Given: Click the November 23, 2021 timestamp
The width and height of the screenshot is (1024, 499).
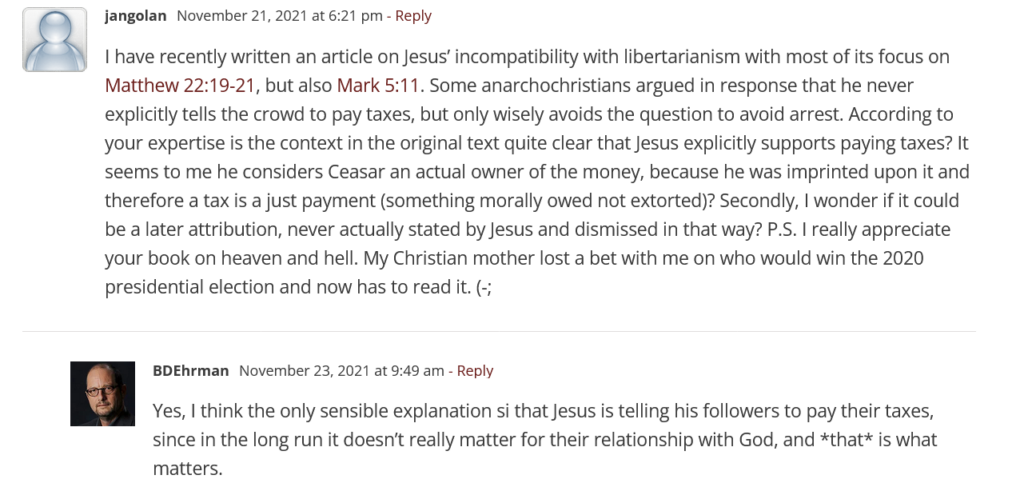Looking at the screenshot, I should click(341, 371).
